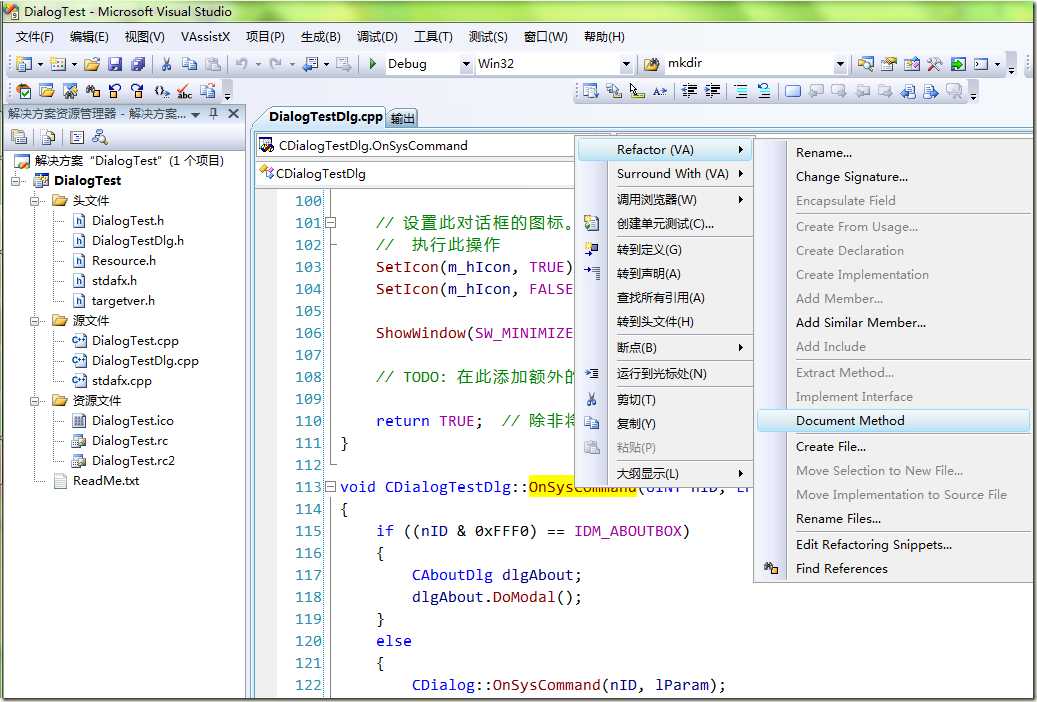Open the Undo history dropdown arrow

click(x=258, y=64)
